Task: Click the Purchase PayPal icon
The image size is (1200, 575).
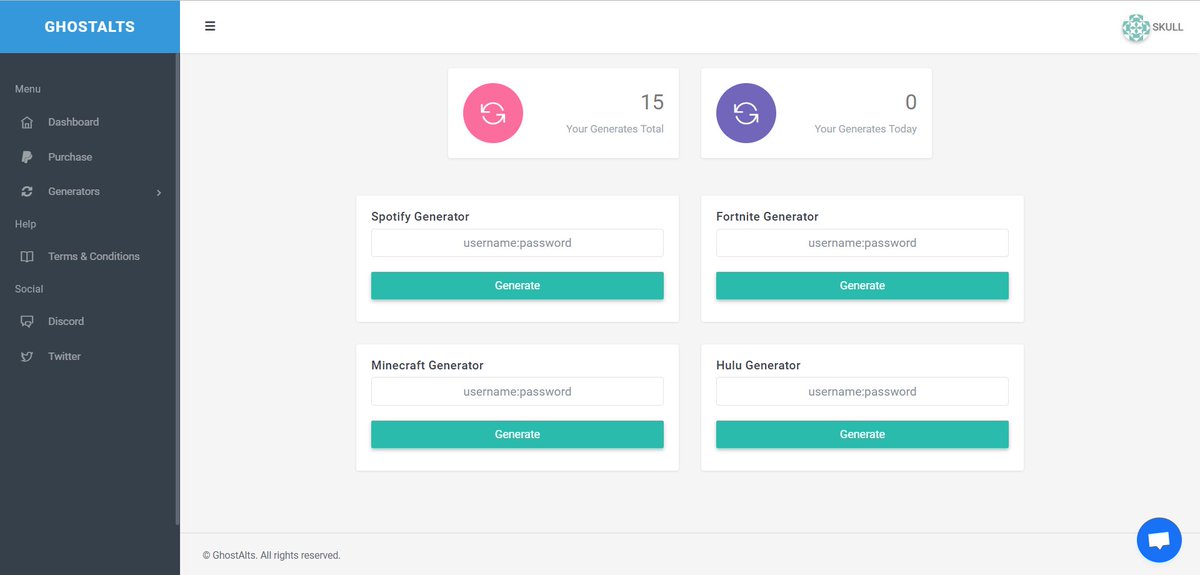Action: (27, 157)
